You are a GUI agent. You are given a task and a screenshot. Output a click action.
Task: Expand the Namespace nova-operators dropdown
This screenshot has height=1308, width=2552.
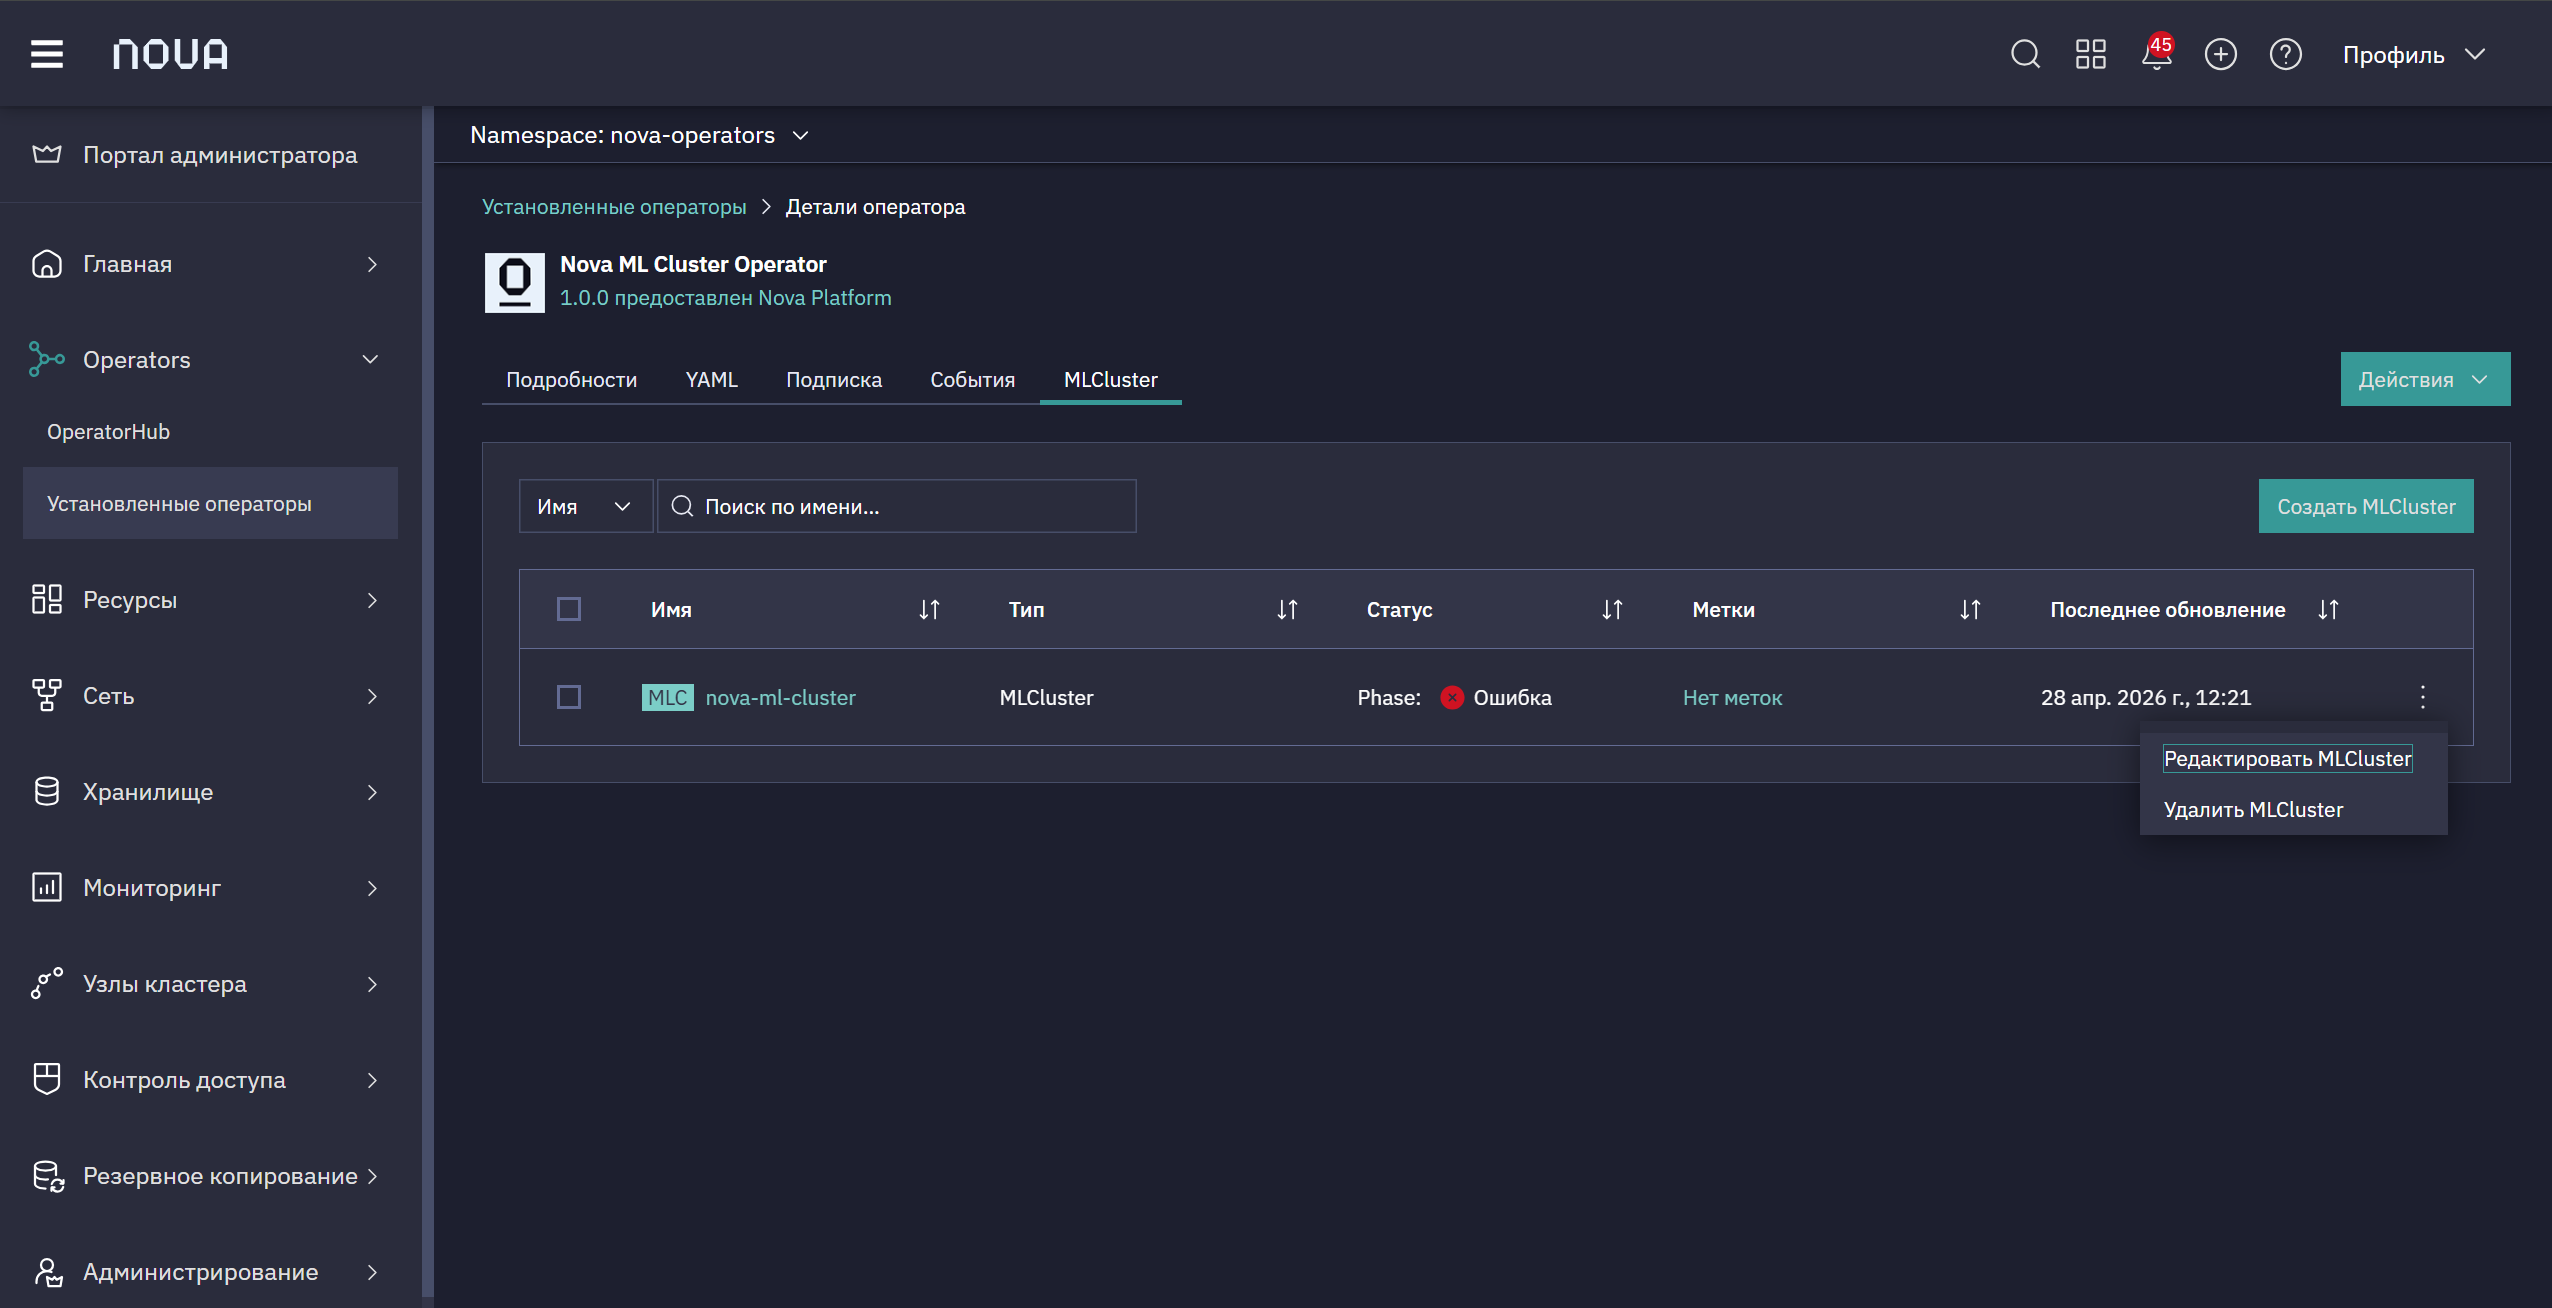[640, 135]
